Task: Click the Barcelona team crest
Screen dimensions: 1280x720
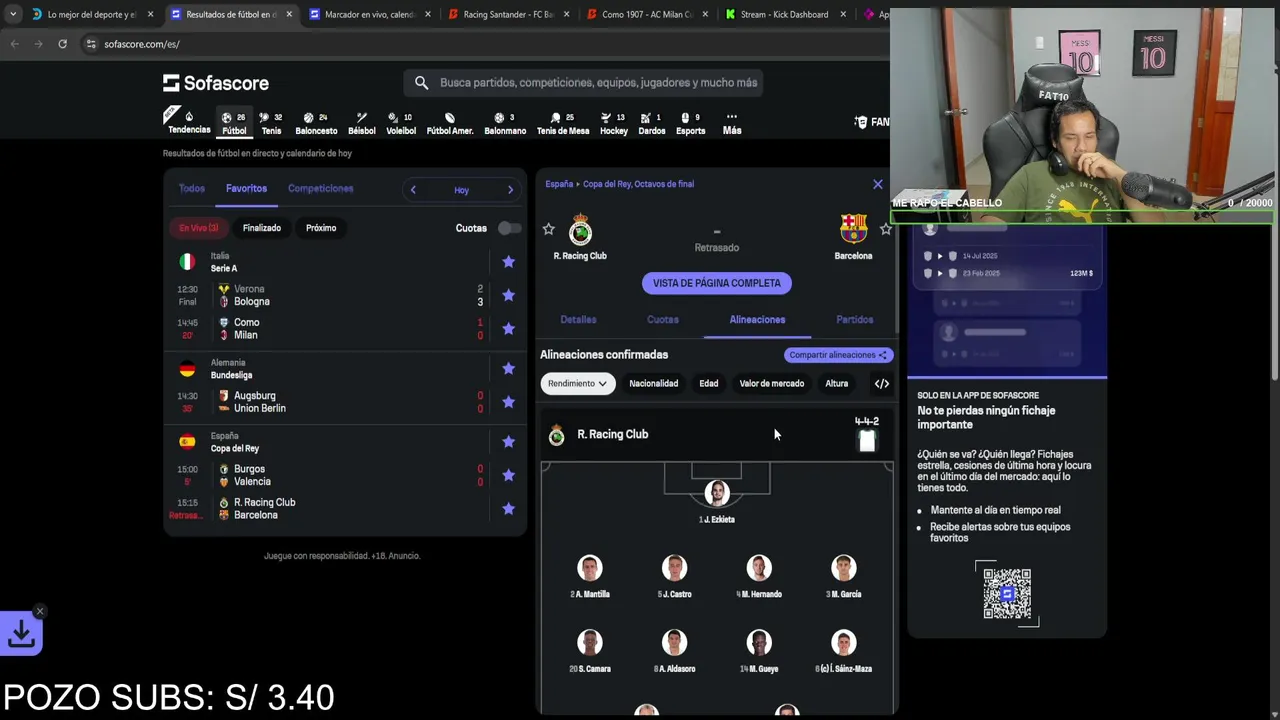Action: coord(853,229)
